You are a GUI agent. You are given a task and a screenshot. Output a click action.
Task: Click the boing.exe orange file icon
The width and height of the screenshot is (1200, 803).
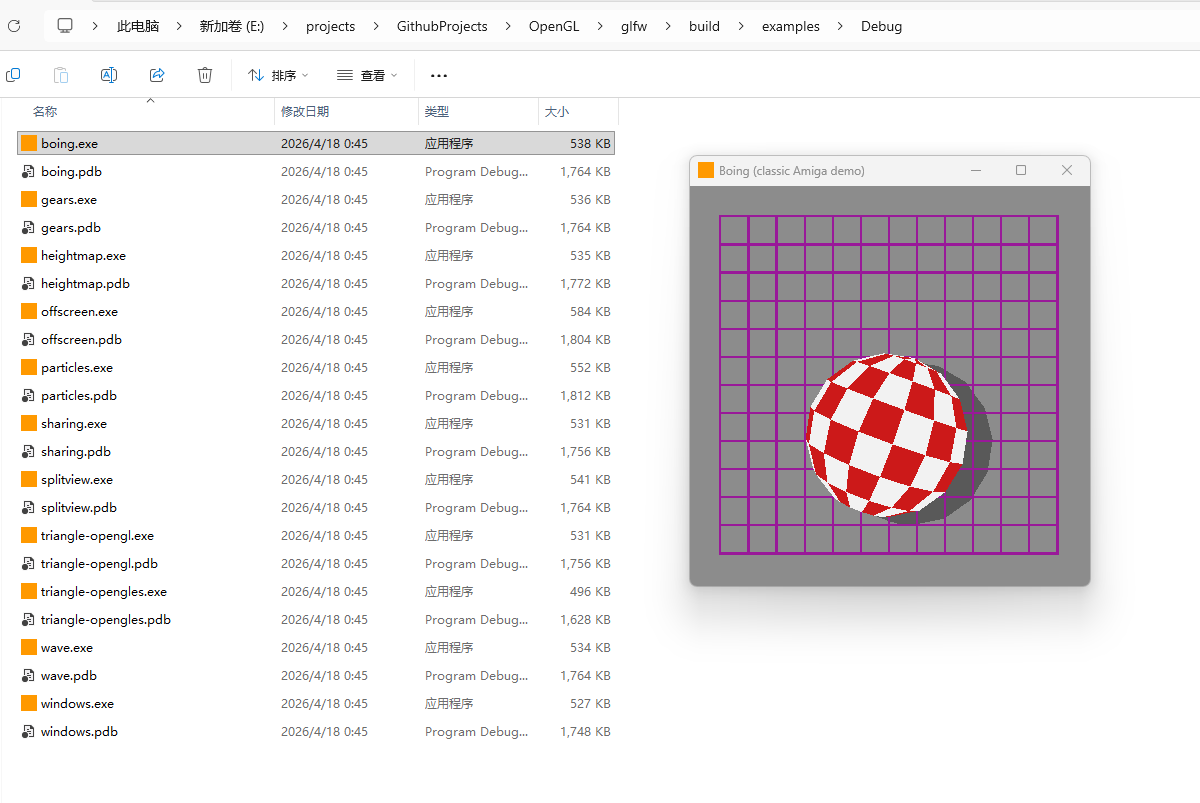click(x=29, y=143)
